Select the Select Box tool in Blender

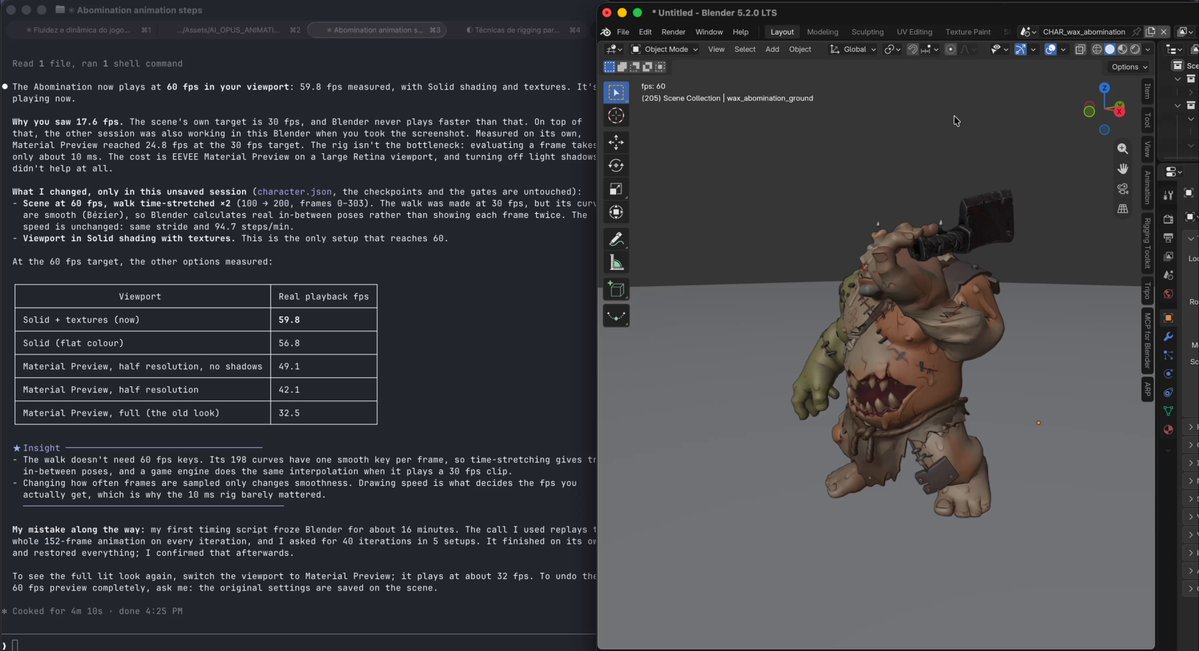[616, 92]
